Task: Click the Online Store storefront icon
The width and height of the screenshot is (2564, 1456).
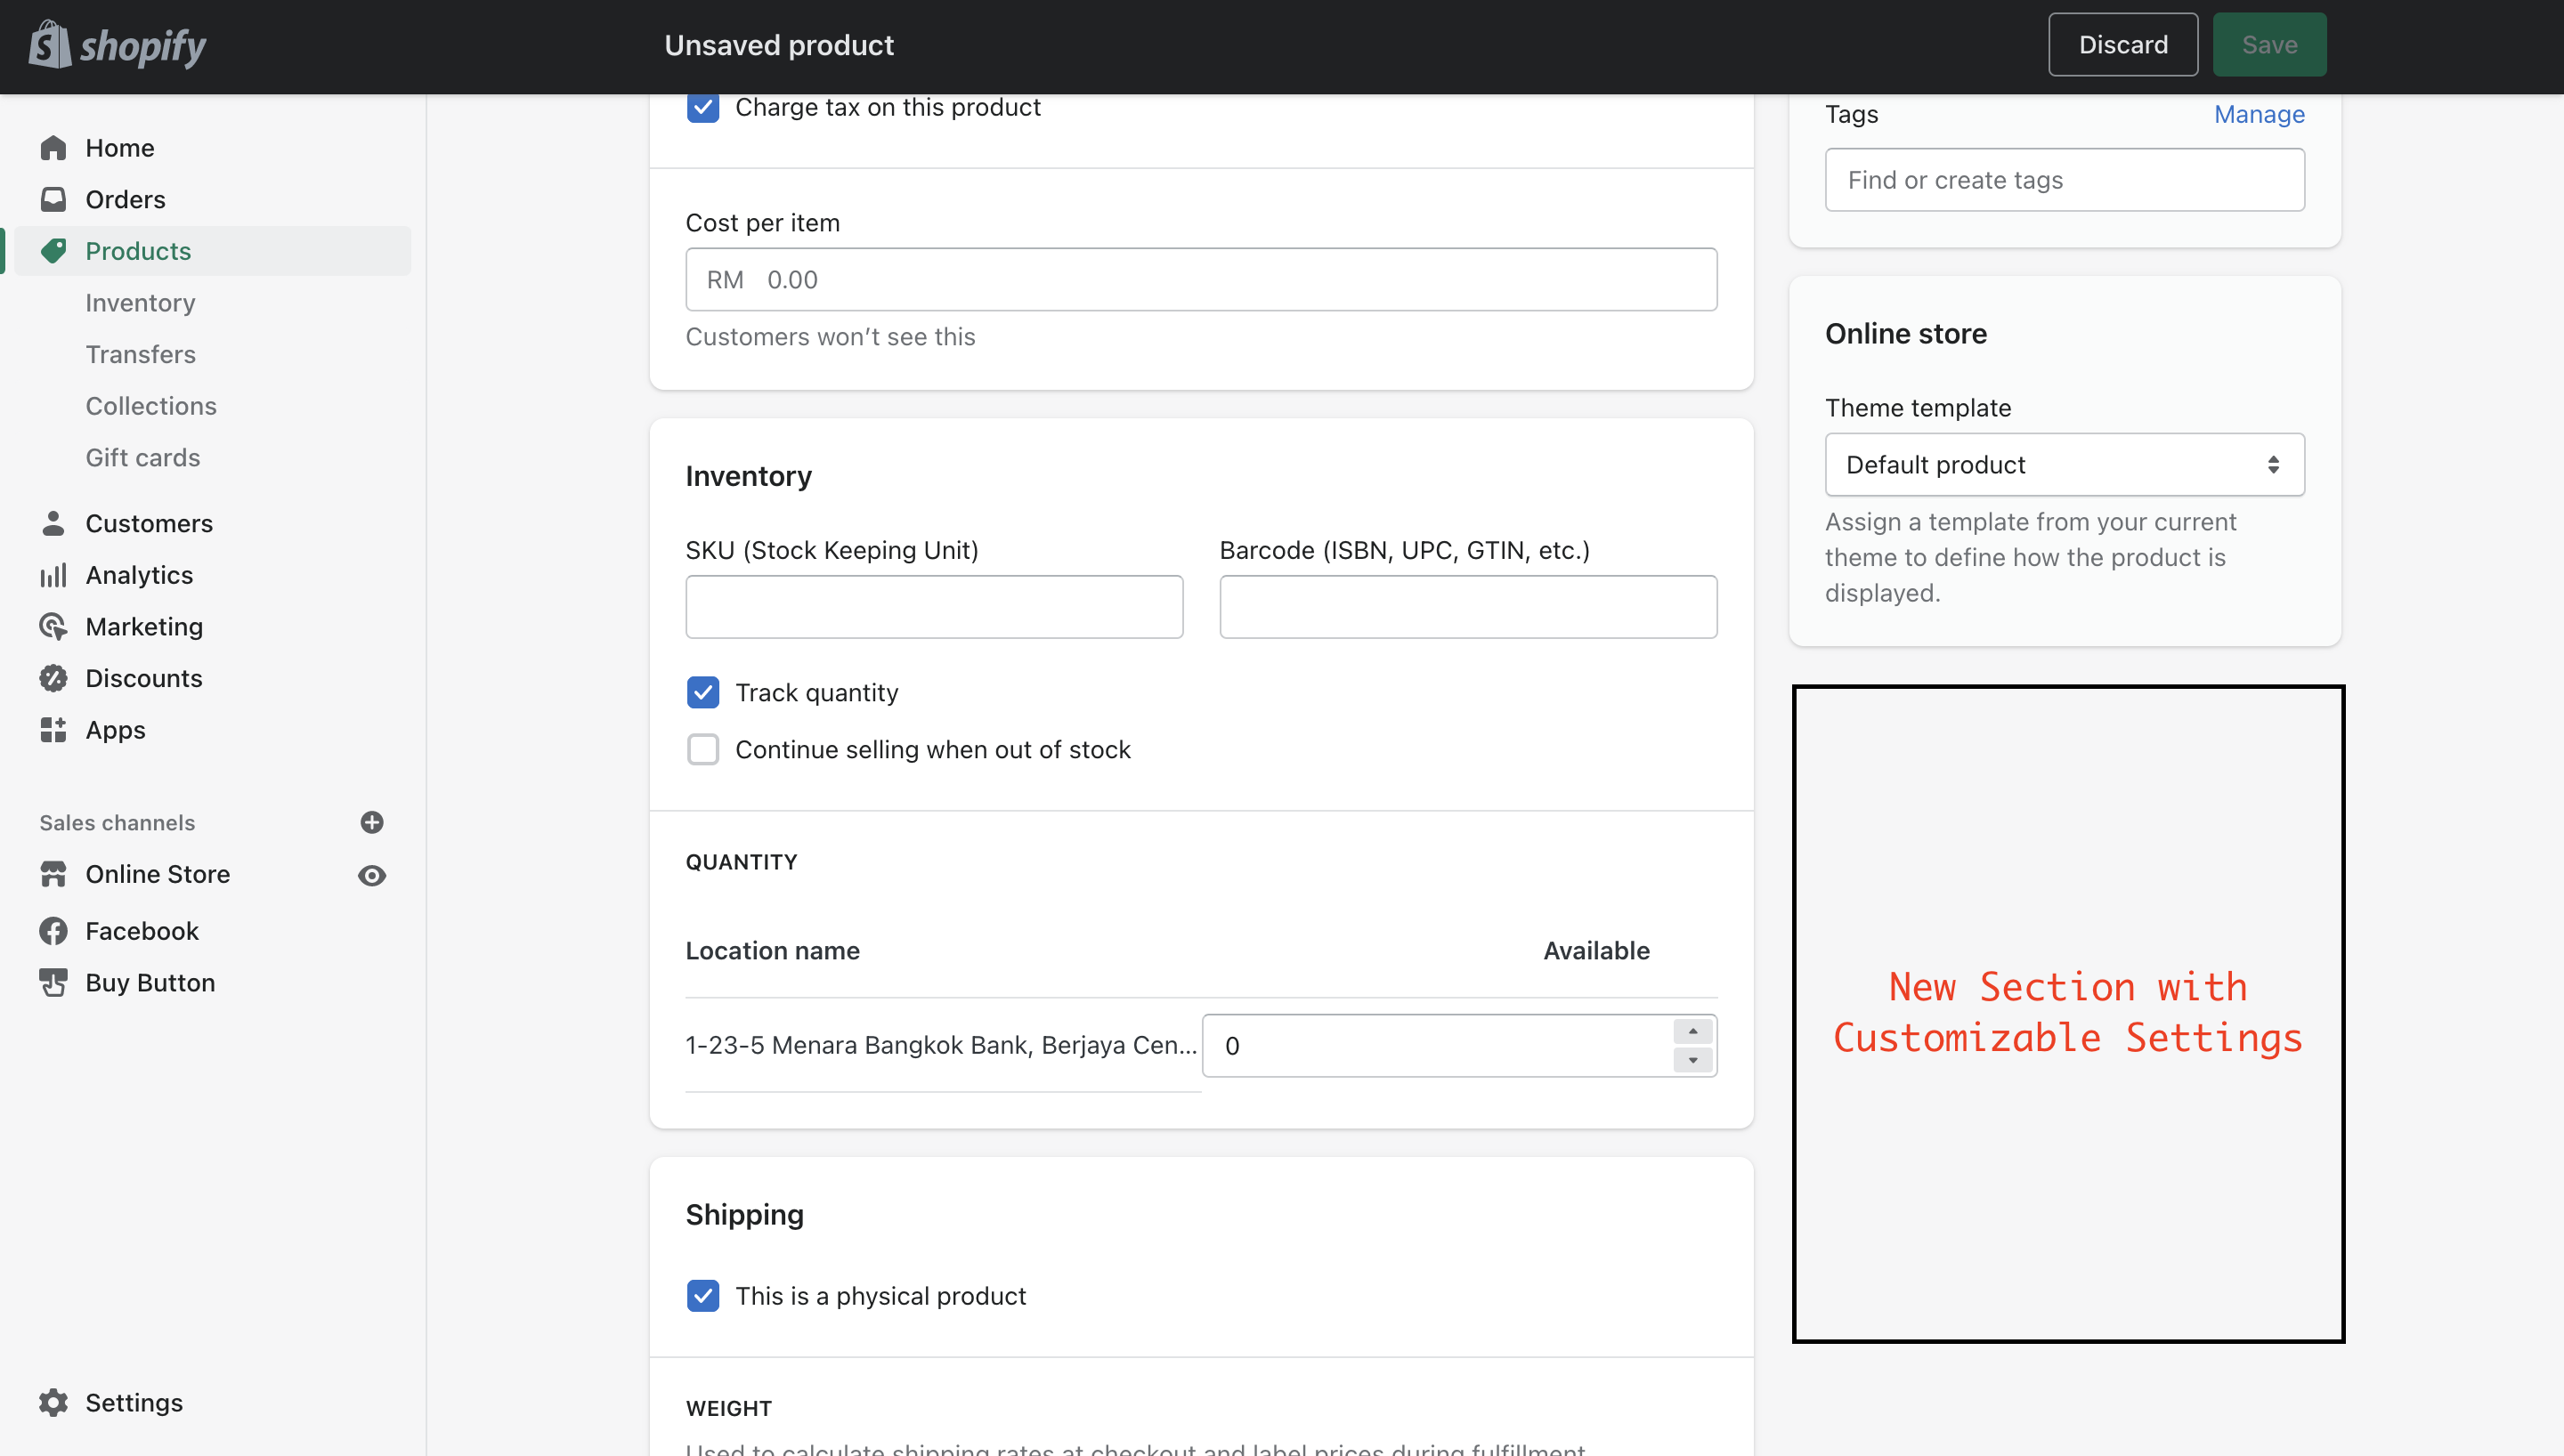Action: [53, 874]
